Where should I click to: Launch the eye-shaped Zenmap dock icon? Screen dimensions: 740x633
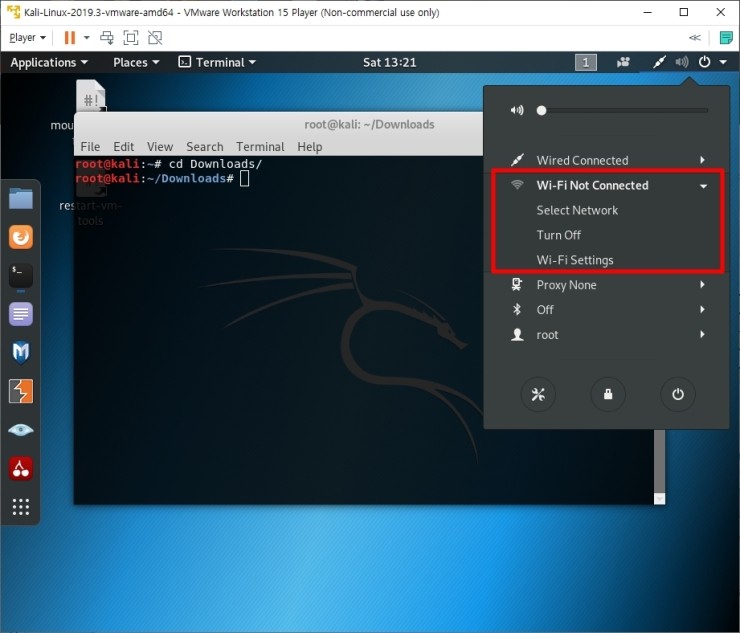pyautogui.click(x=21, y=430)
